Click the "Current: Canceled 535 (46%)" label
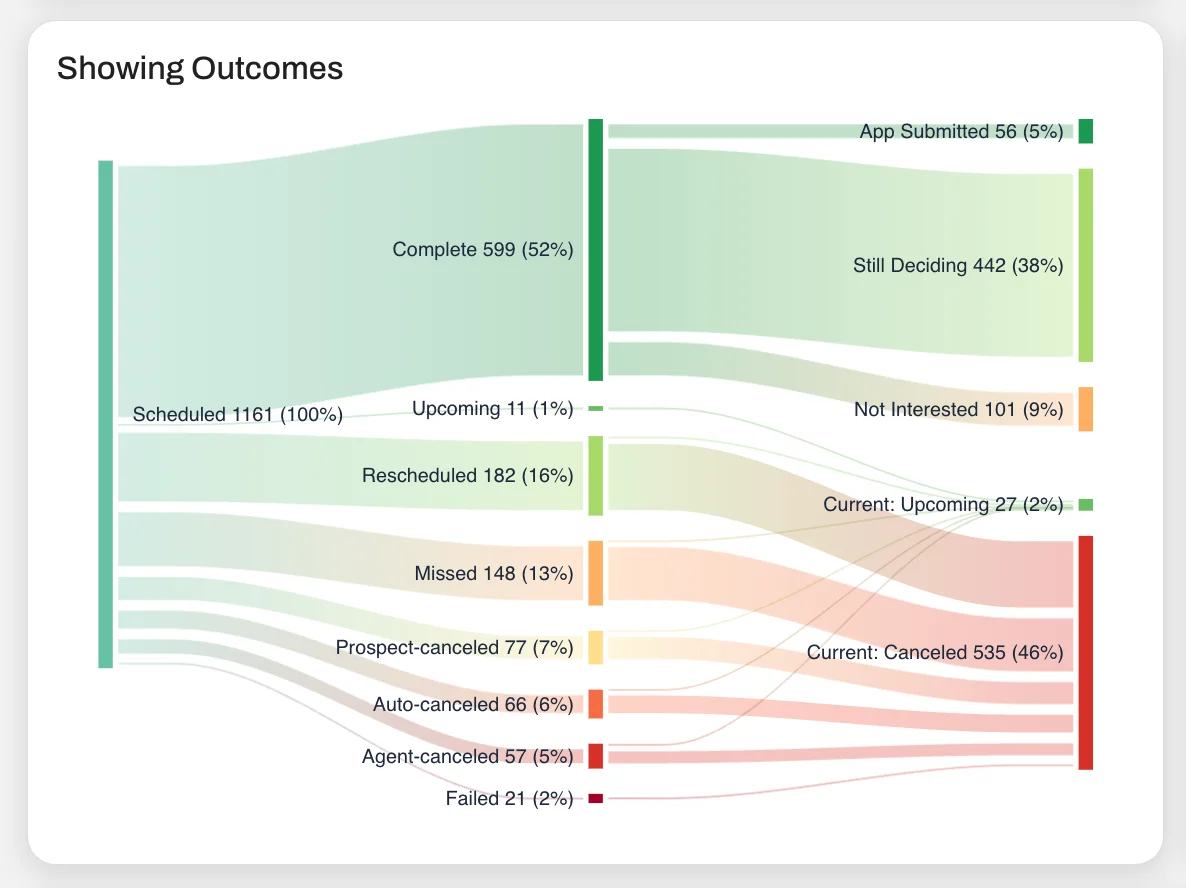 pos(935,653)
